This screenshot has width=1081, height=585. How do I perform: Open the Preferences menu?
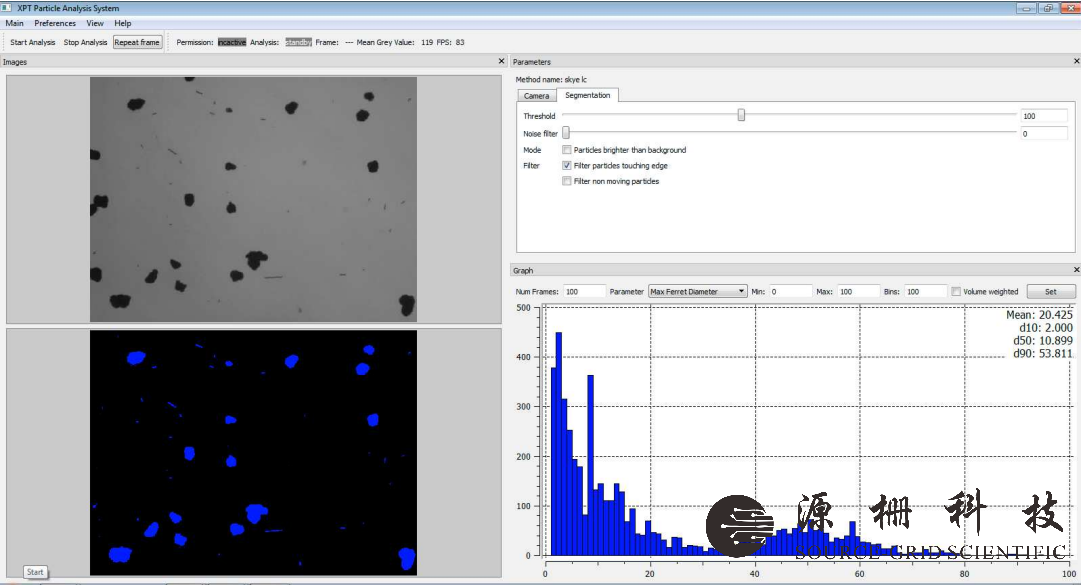pos(55,23)
